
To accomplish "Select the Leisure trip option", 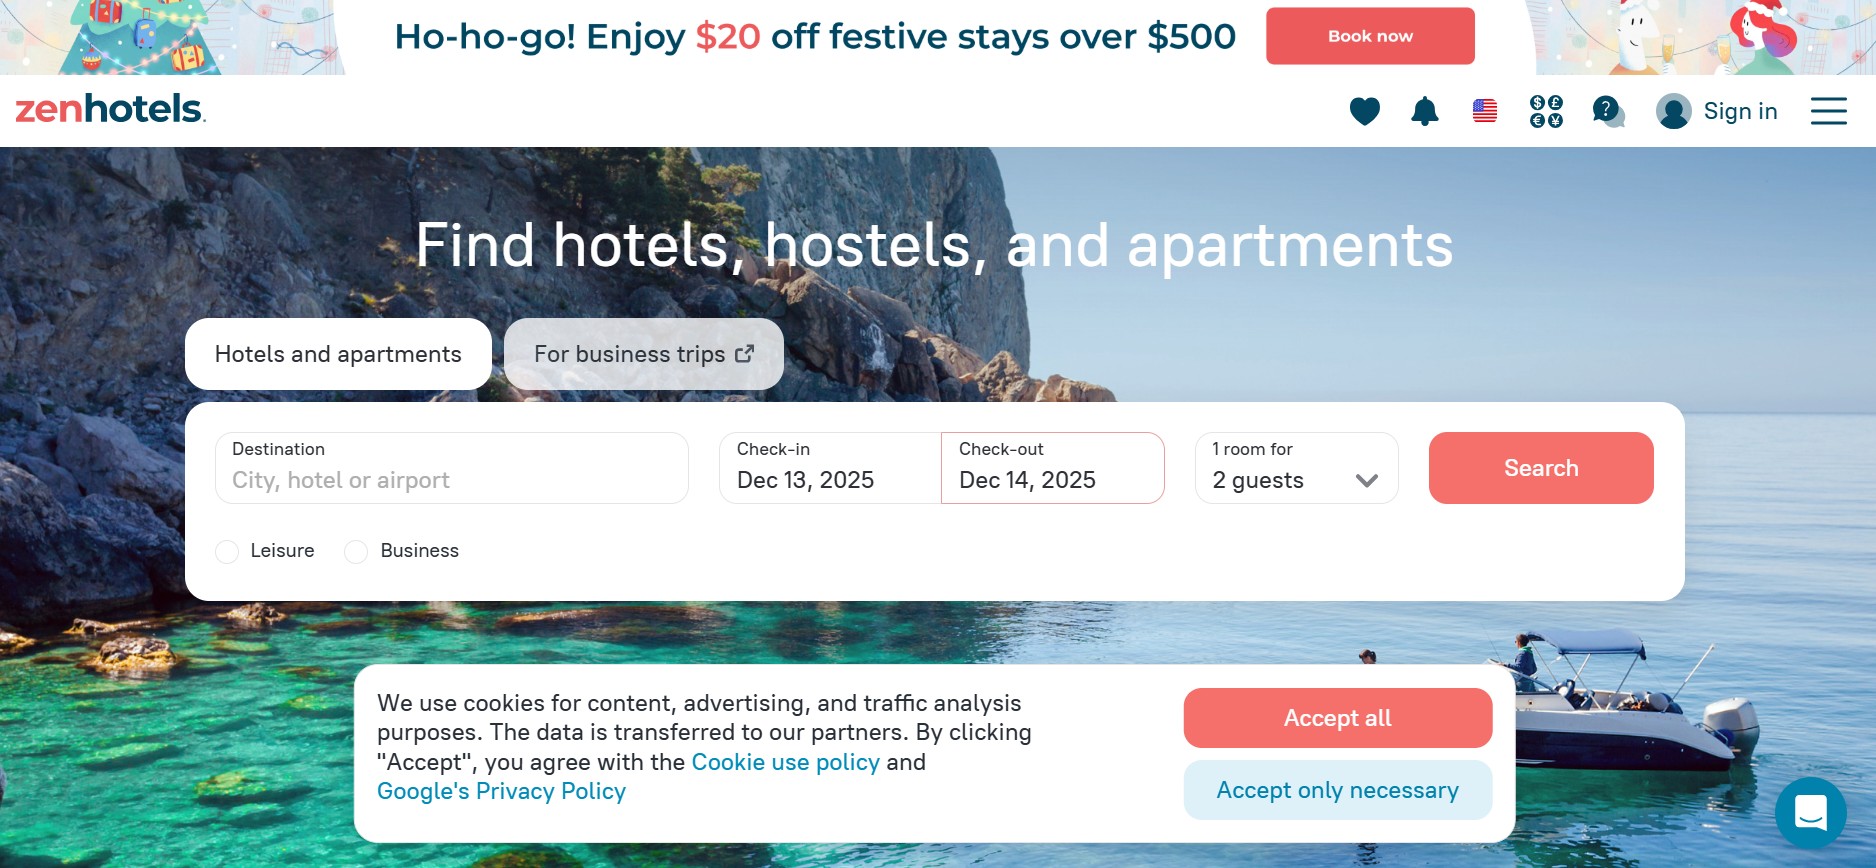I will click(228, 552).
